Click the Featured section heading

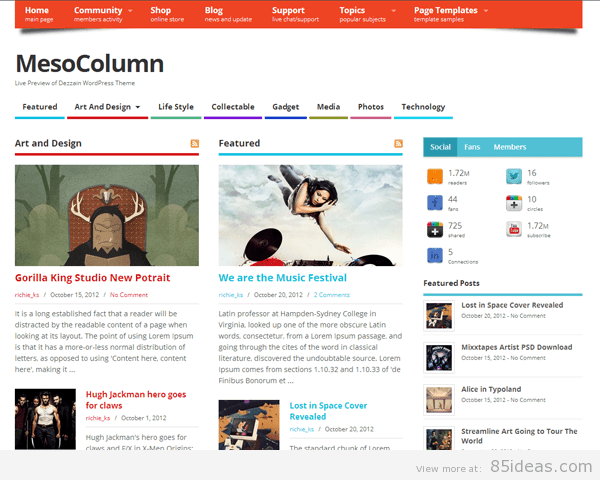(239, 143)
